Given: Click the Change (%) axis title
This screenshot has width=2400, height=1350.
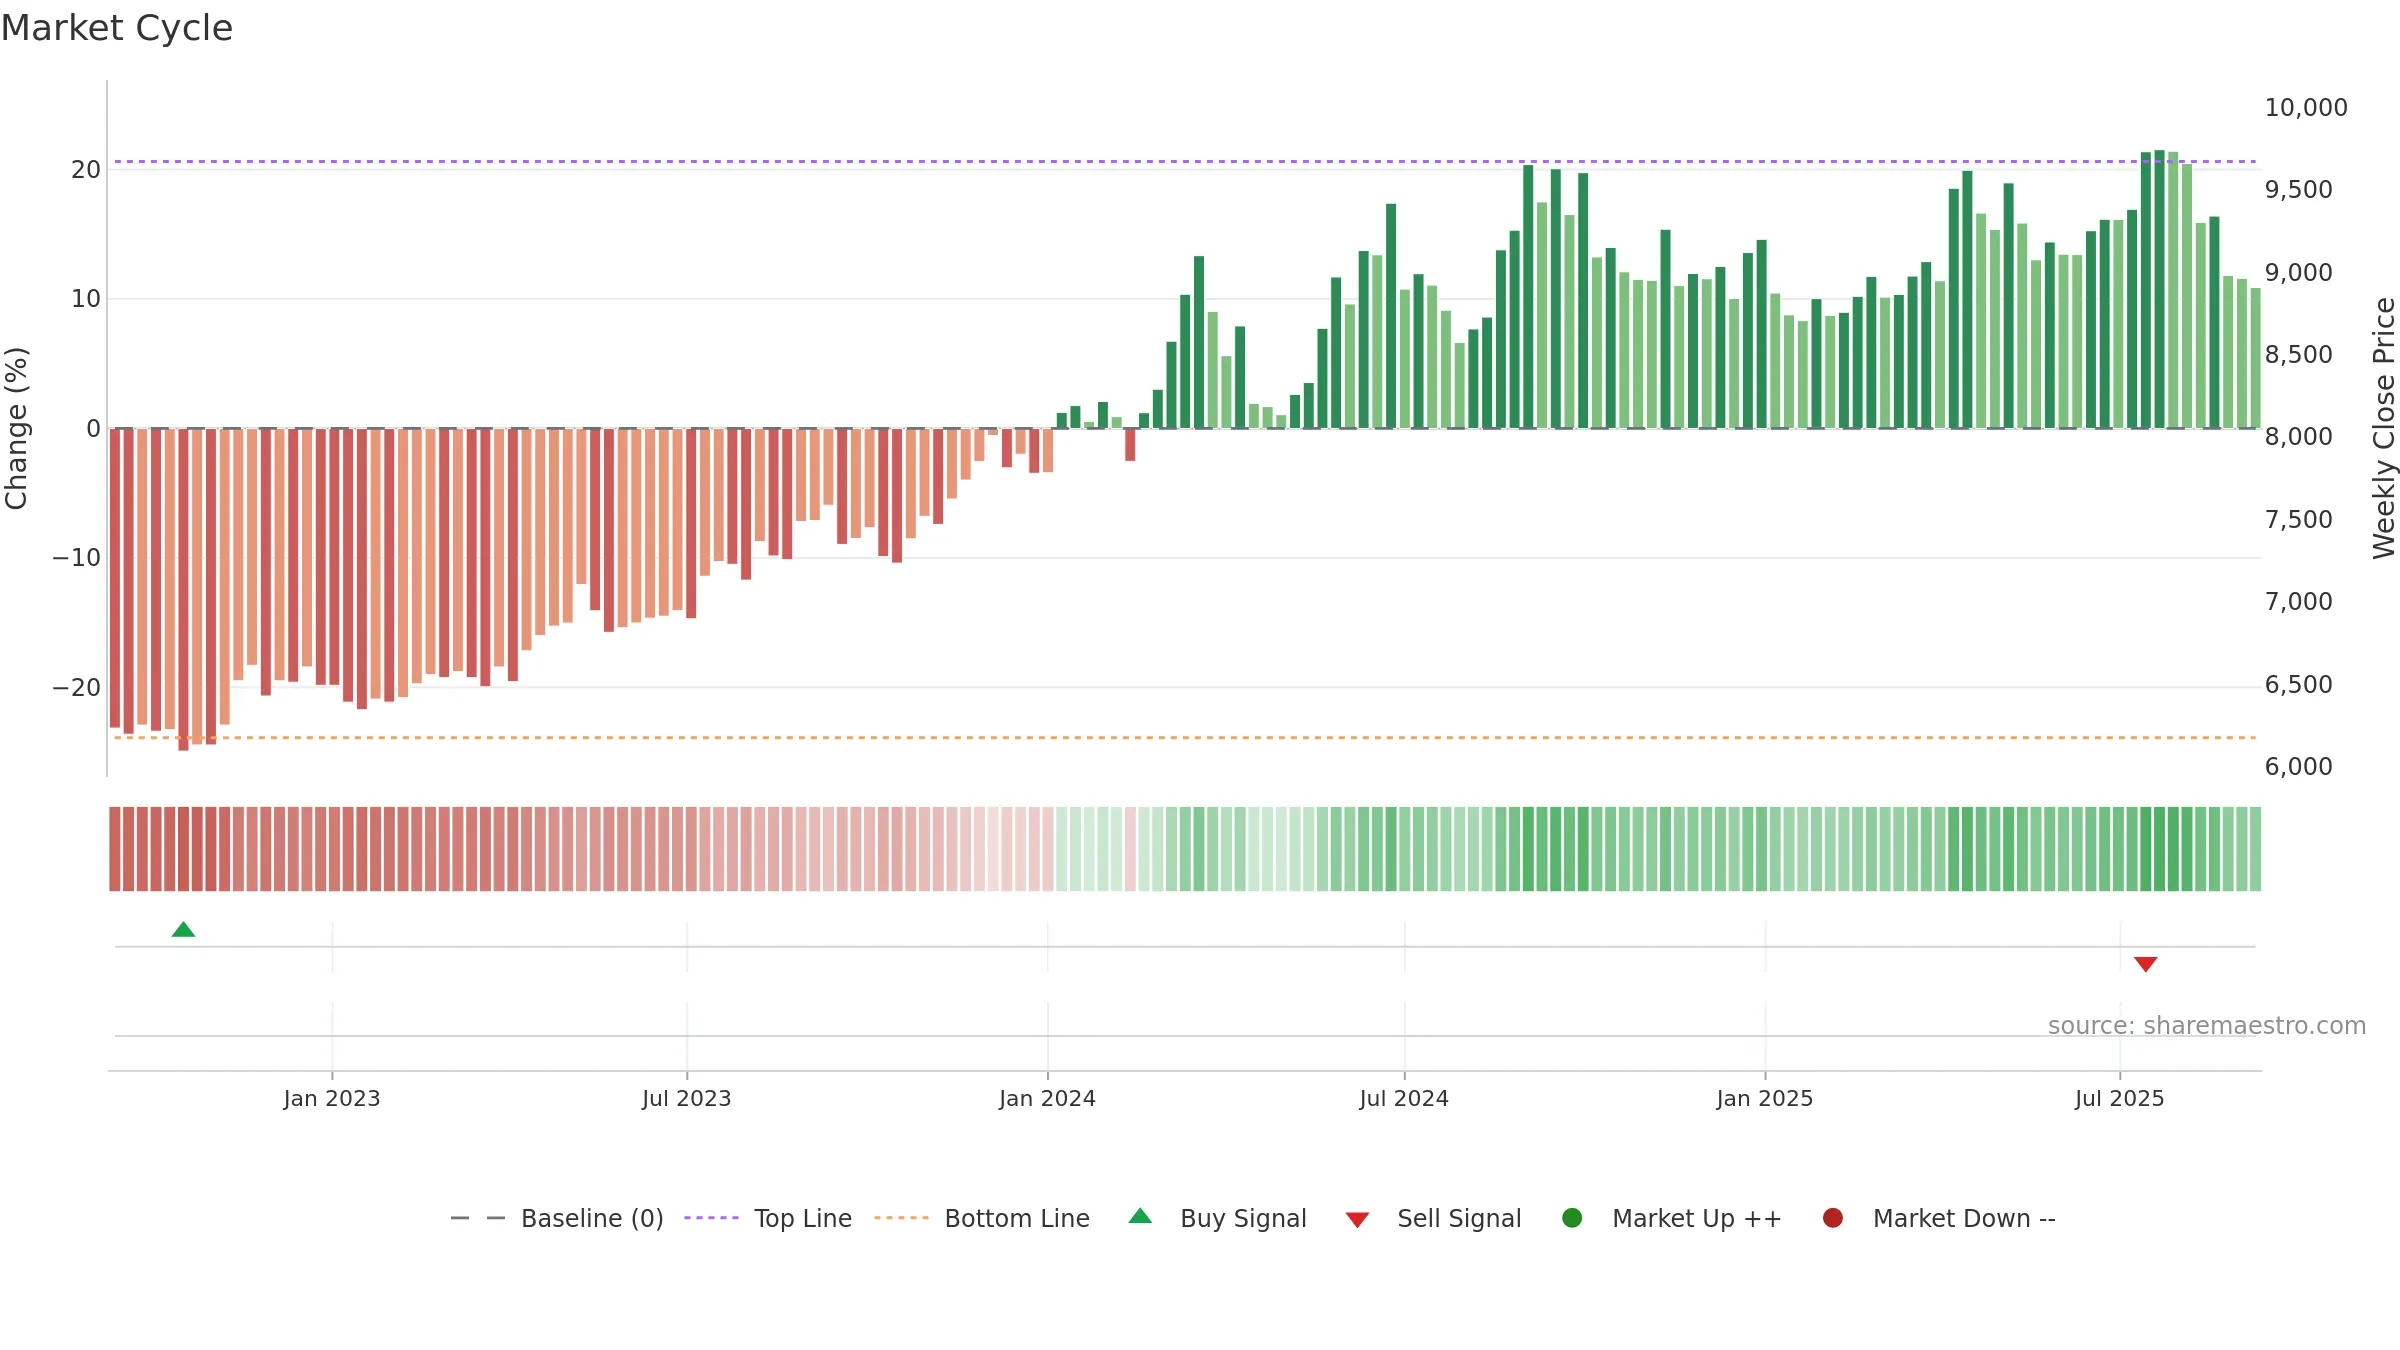Looking at the screenshot, I should [x=16, y=428].
